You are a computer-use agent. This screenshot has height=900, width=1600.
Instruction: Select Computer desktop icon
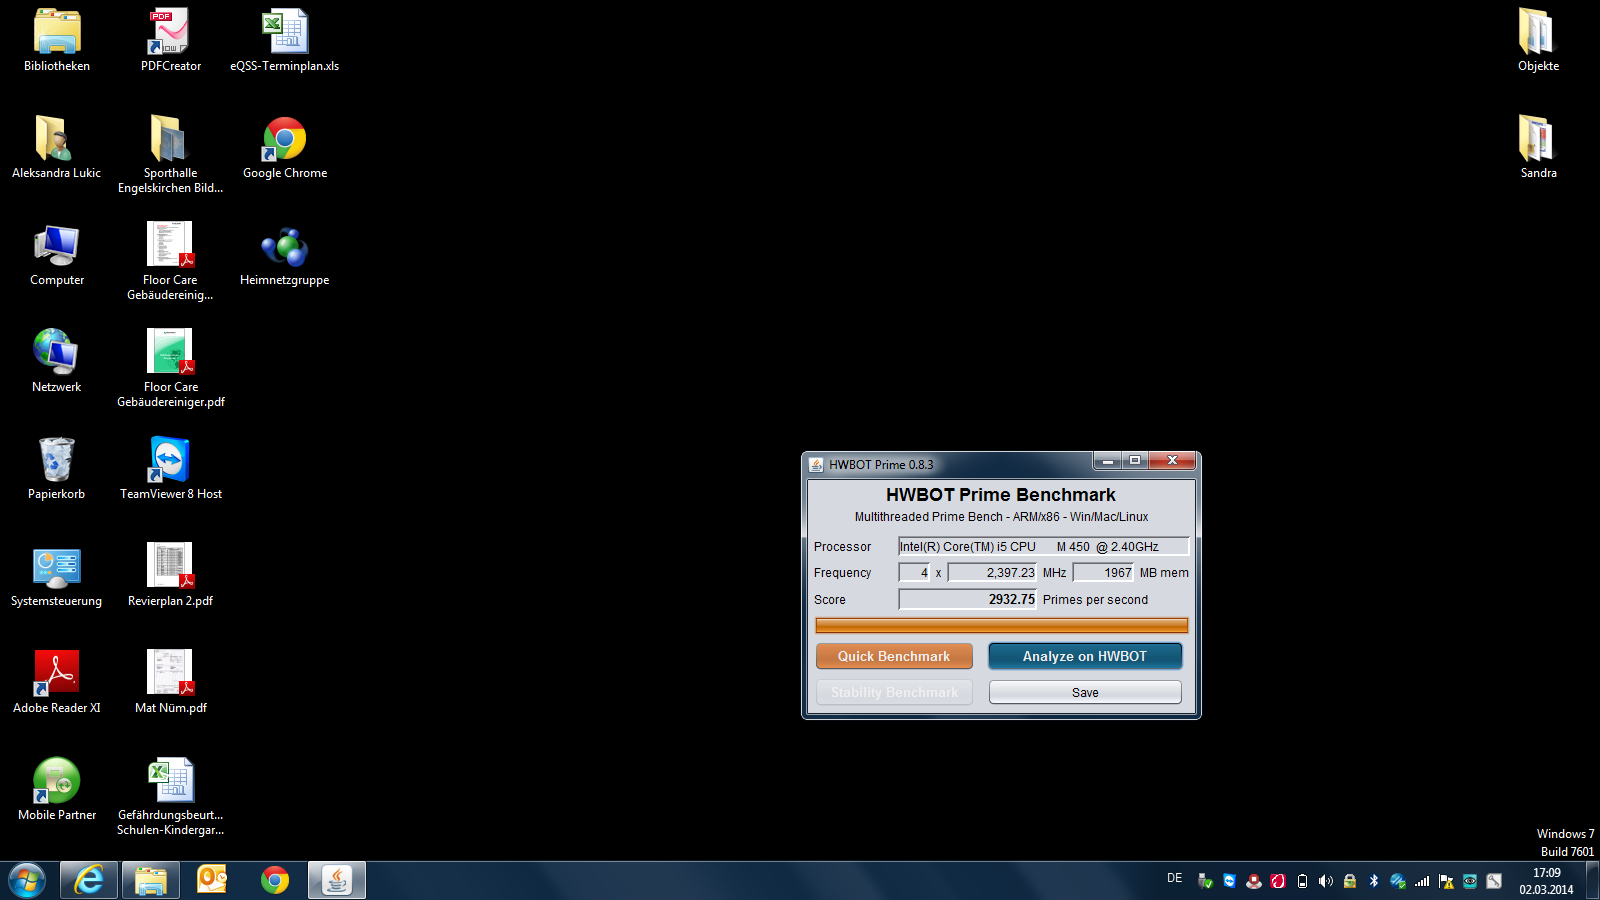point(57,254)
